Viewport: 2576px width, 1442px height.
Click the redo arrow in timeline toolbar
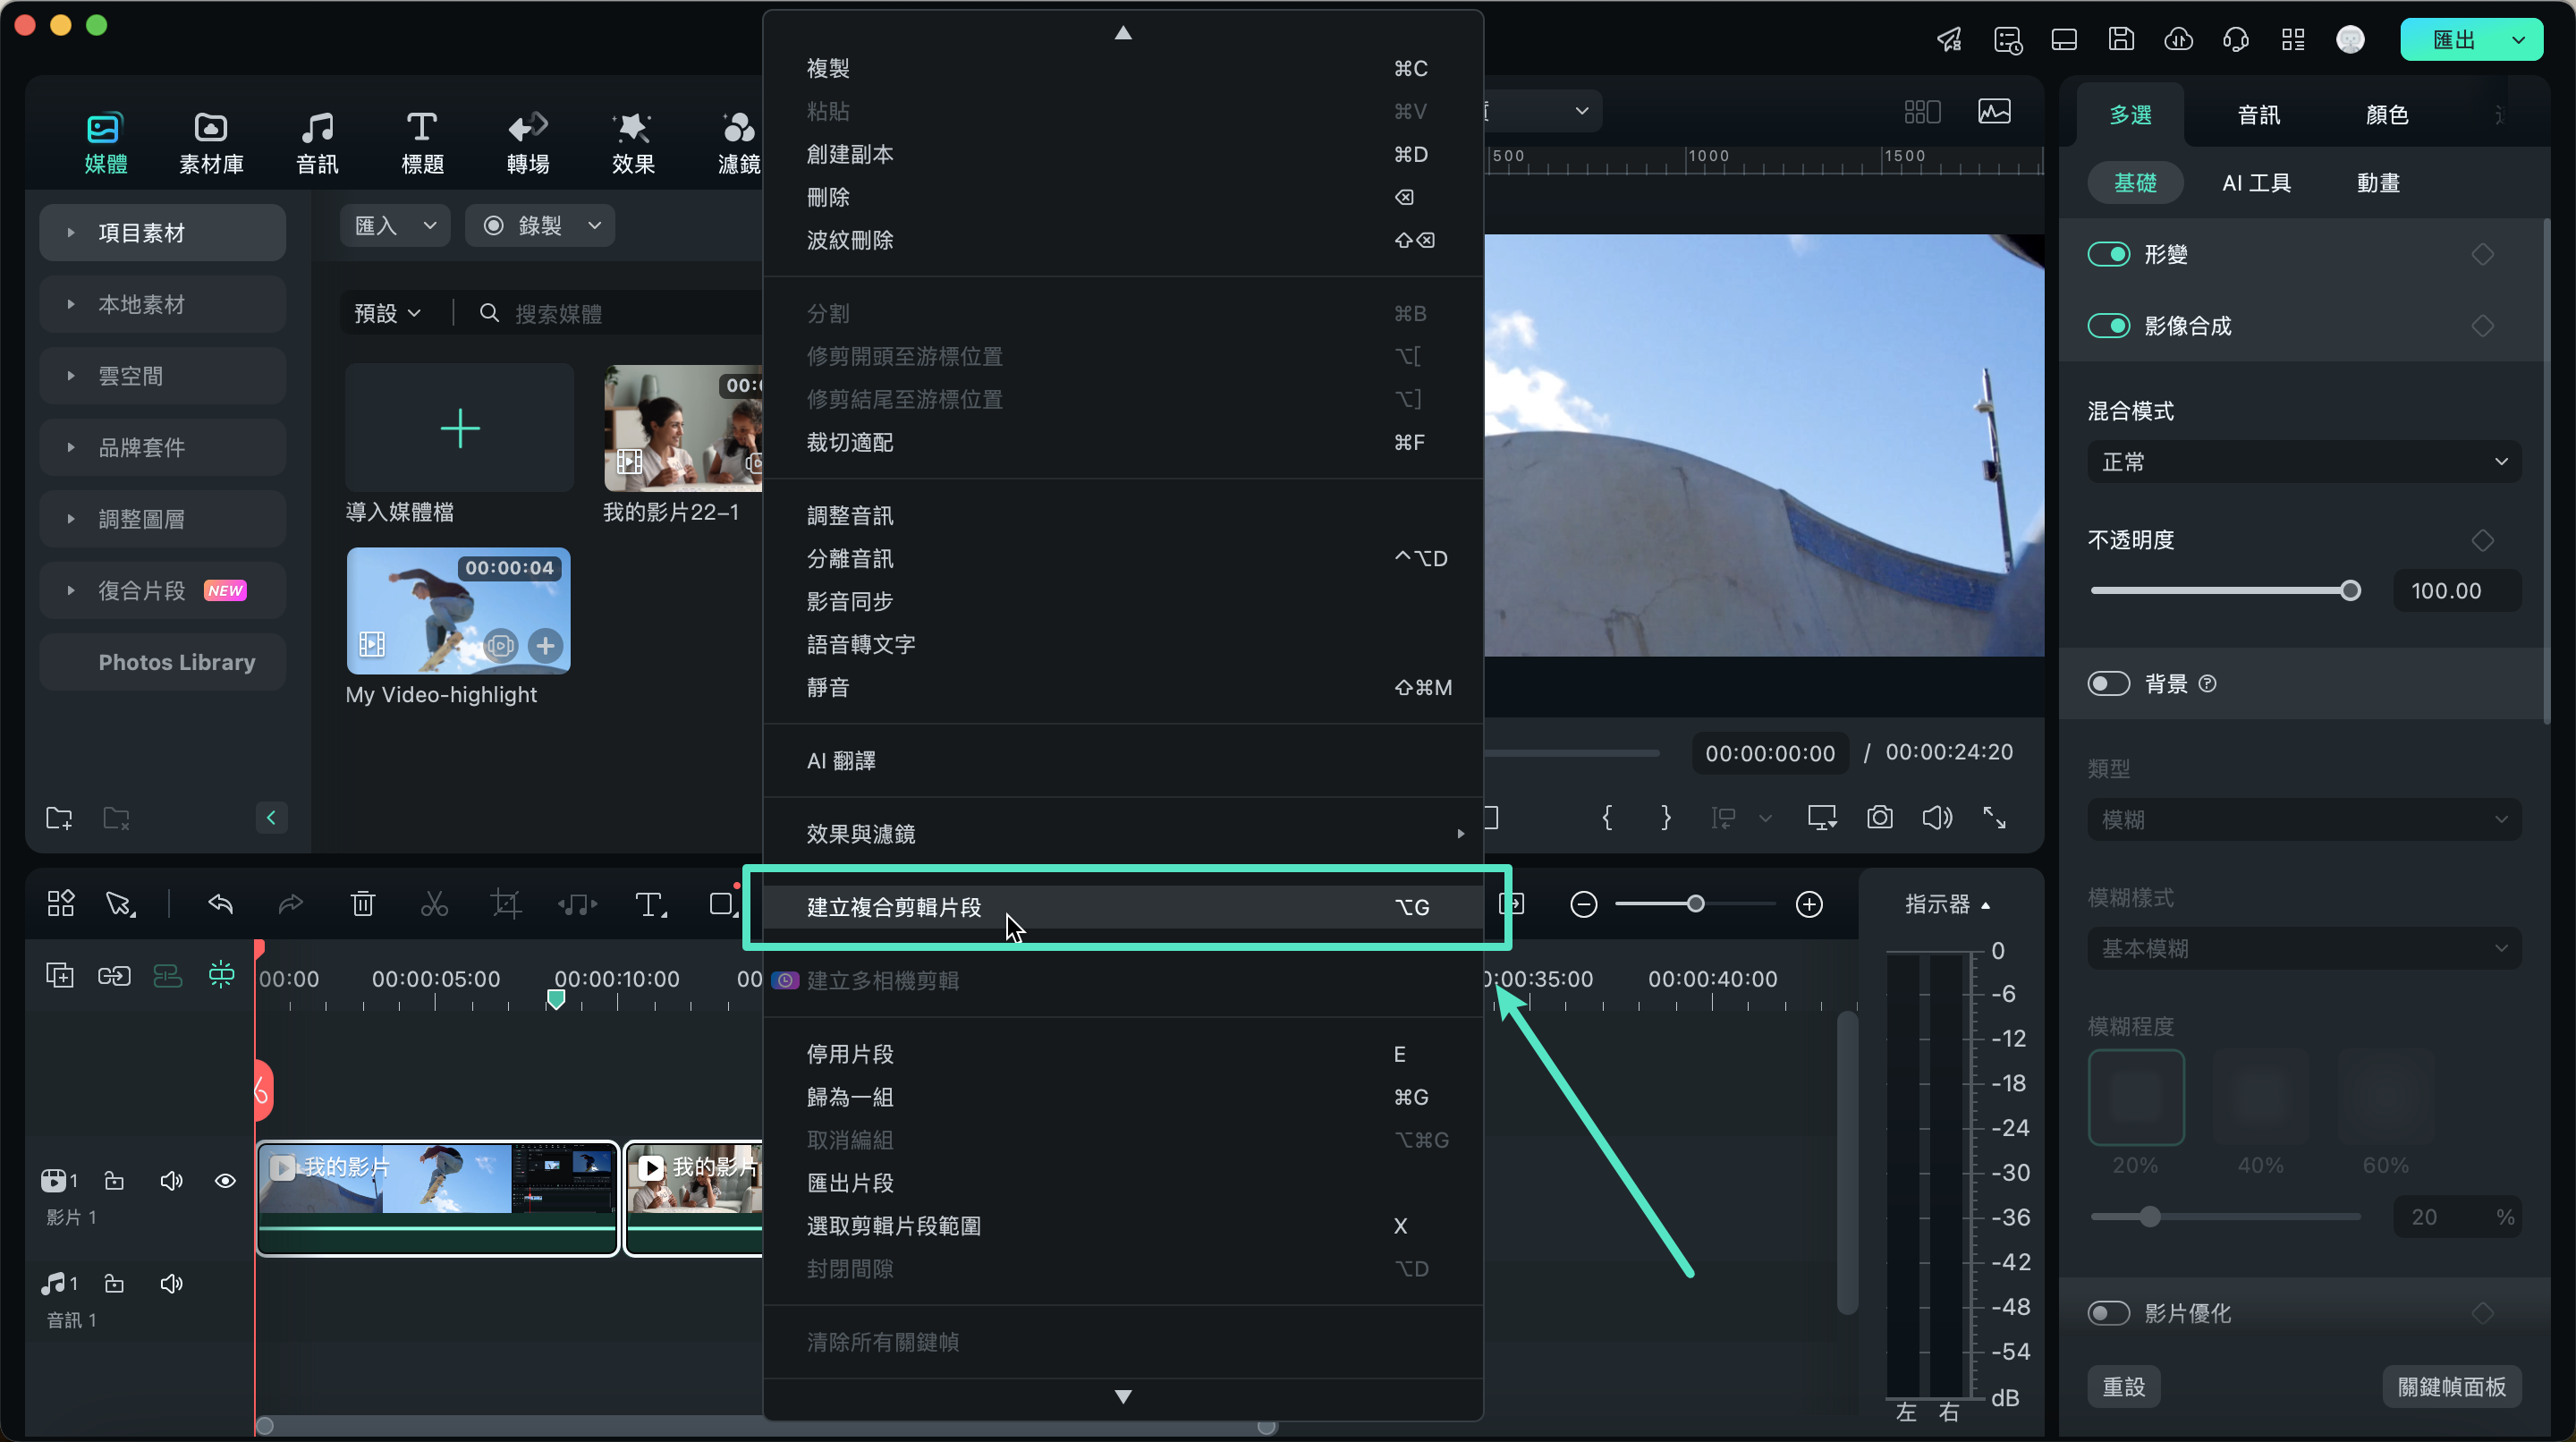pyautogui.click(x=290, y=904)
